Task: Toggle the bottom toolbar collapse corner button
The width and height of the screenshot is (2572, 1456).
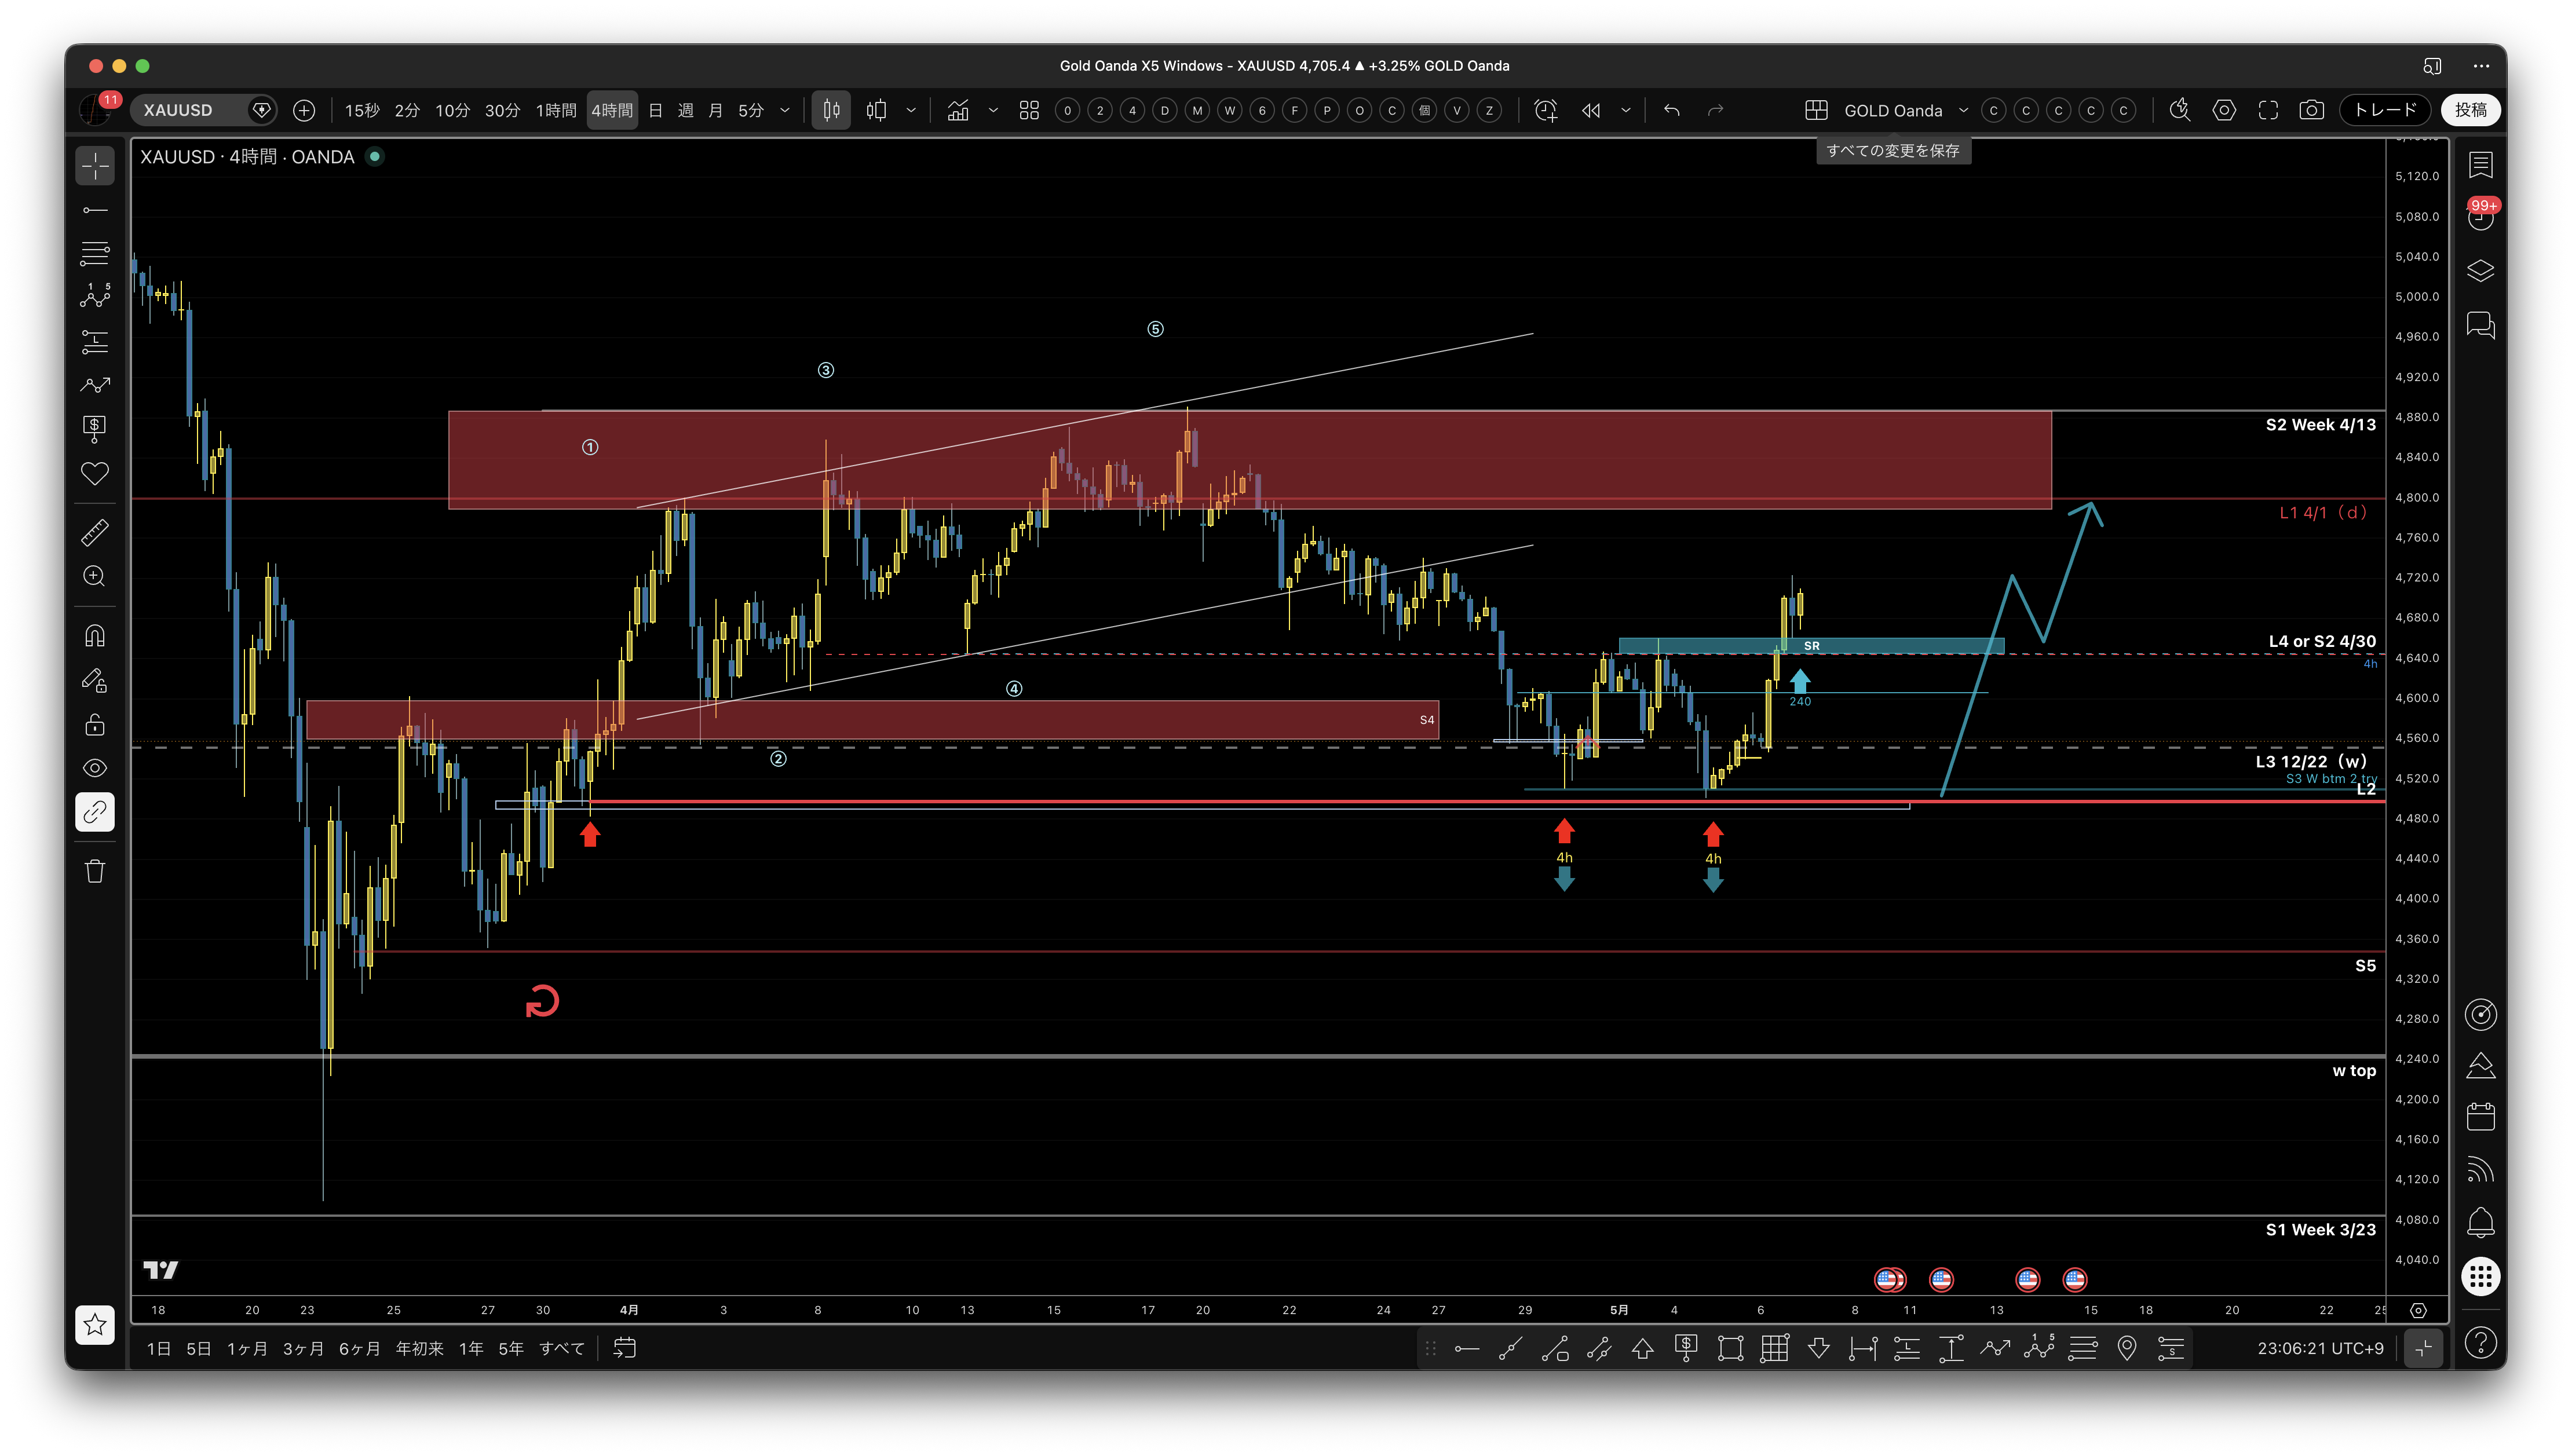Action: (x=2423, y=1349)
